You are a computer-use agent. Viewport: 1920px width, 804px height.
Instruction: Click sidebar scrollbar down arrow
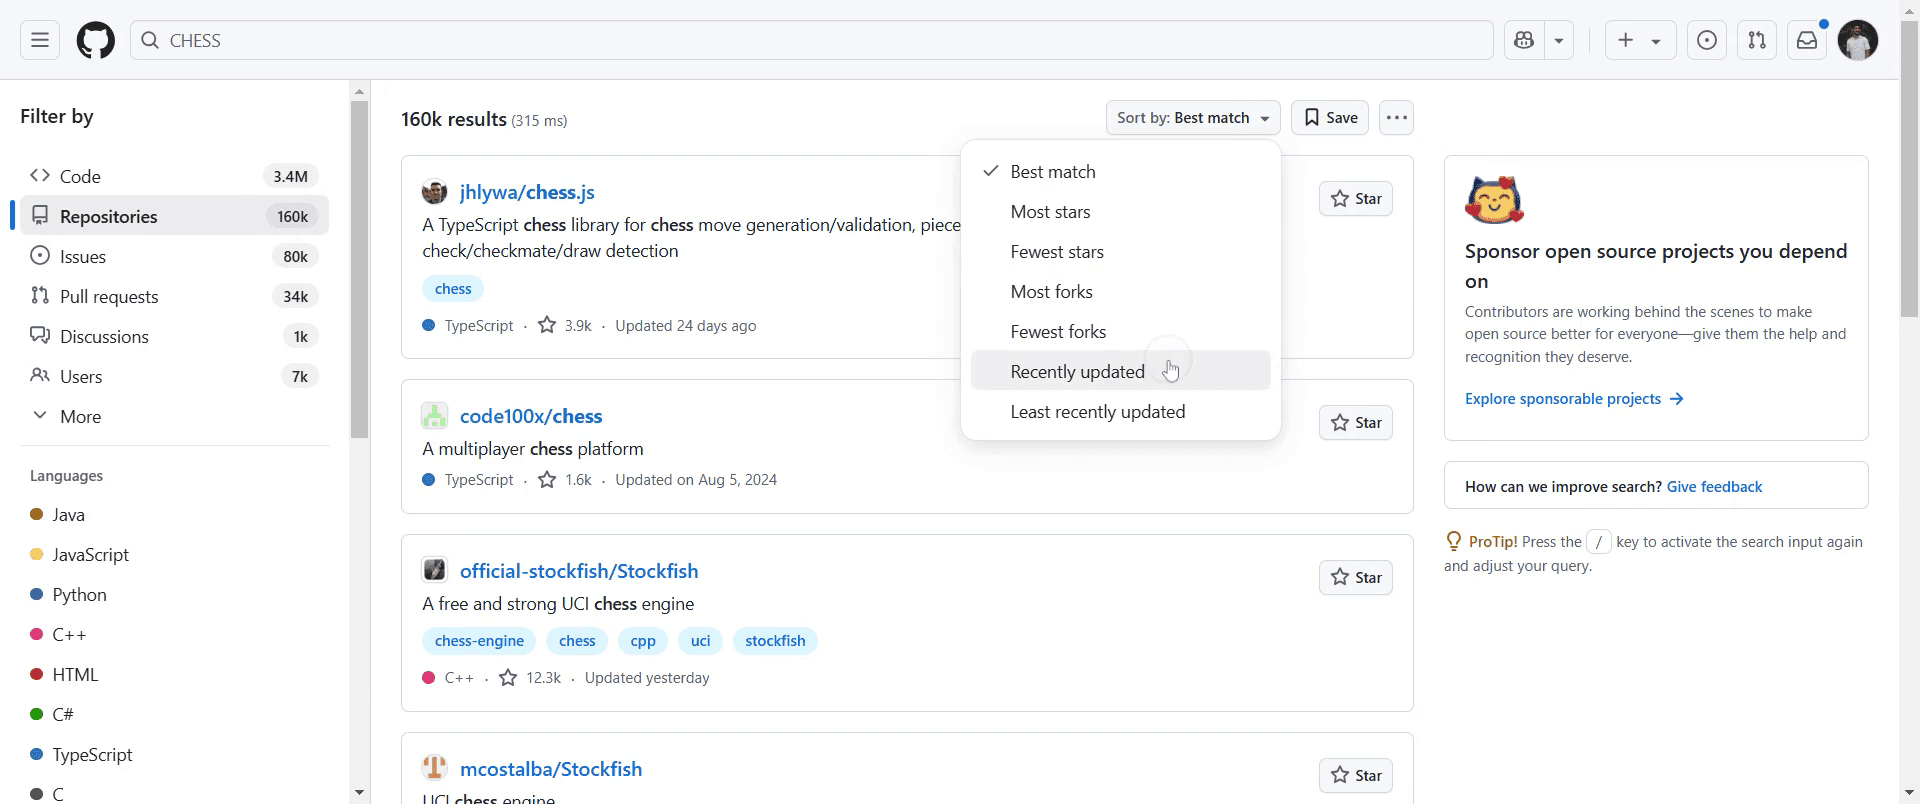tap(359, 793)
